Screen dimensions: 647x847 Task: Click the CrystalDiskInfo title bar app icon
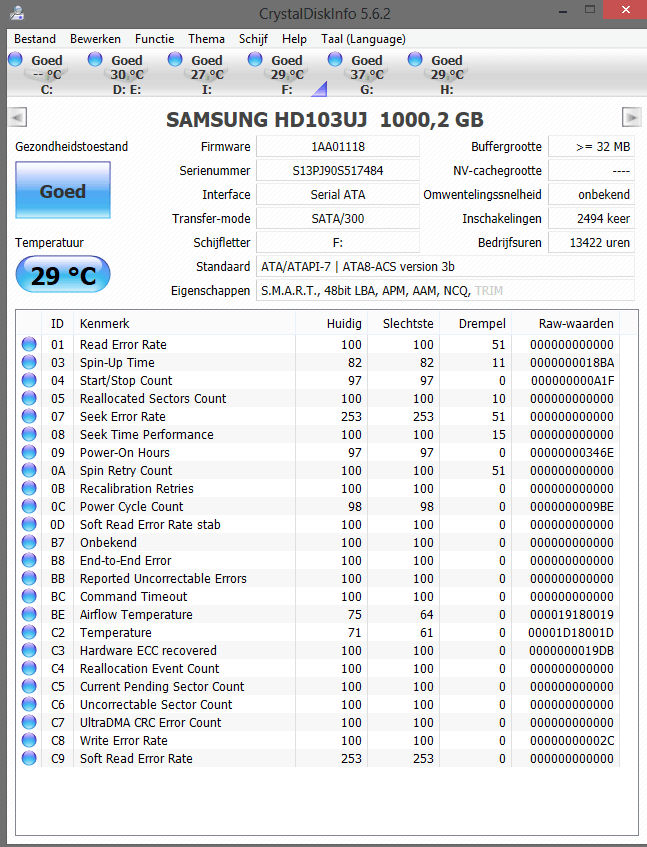pyautogui.click(x=17, y=12)
